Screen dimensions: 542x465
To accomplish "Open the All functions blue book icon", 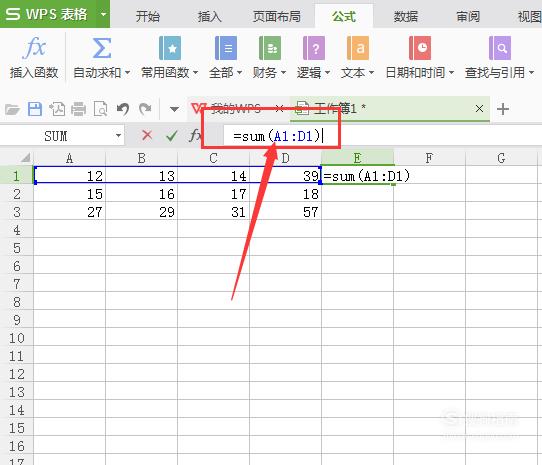I will pyautogui.click(x=226, y=48).
